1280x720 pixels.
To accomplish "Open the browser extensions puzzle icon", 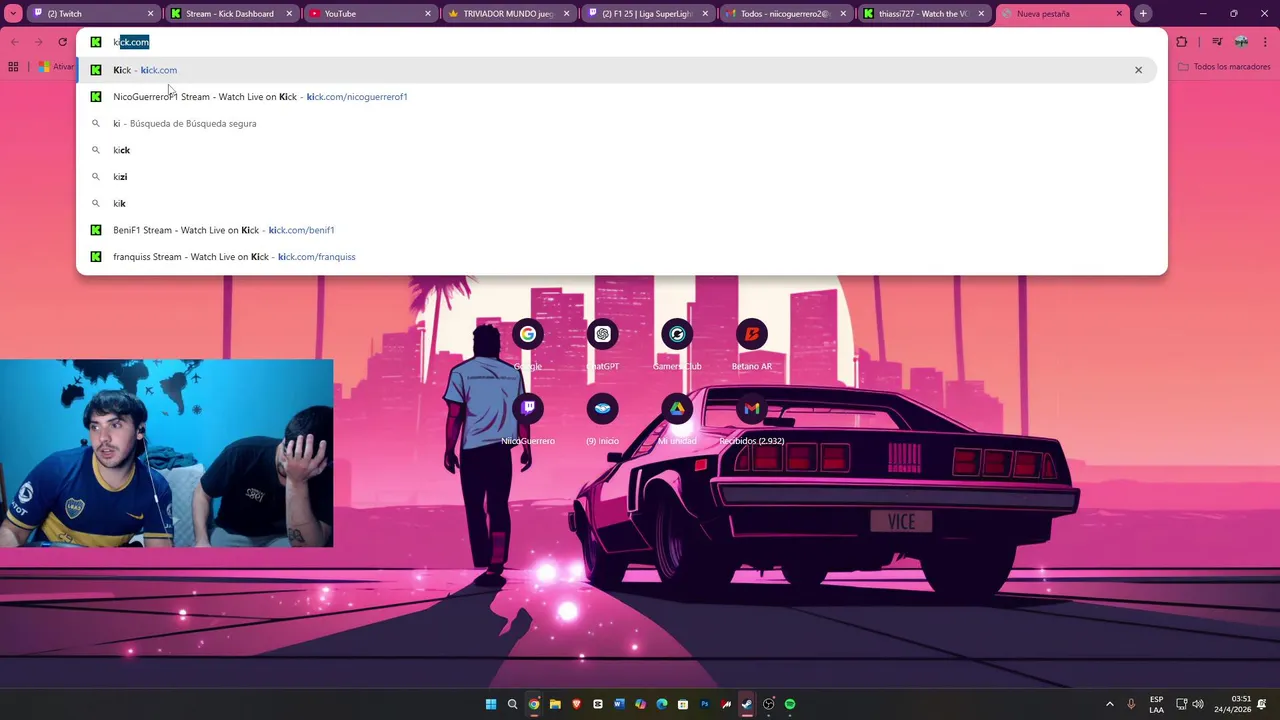I will 1181,42.
